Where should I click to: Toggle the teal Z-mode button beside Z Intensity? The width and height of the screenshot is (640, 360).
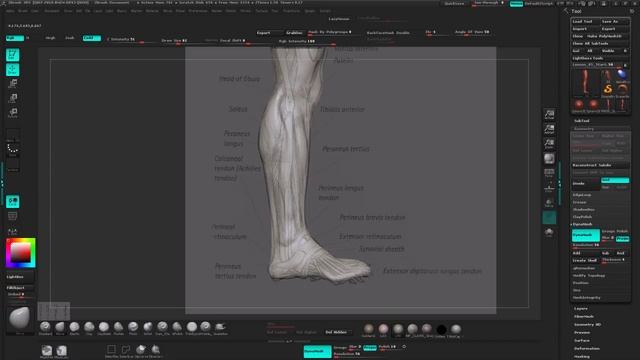(91, 38)
